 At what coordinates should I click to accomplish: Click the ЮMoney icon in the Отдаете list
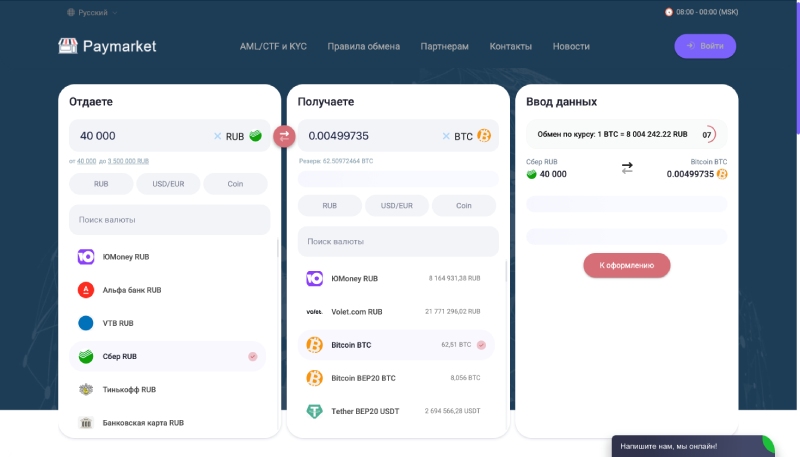[x=86, y=257]
